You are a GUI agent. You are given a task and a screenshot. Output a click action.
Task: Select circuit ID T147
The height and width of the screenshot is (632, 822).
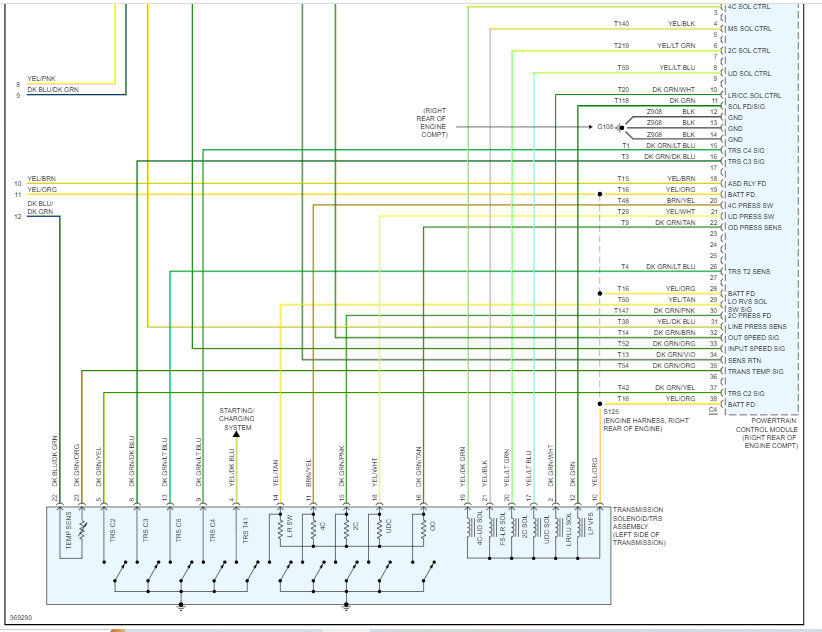click(x=621, y=311)
